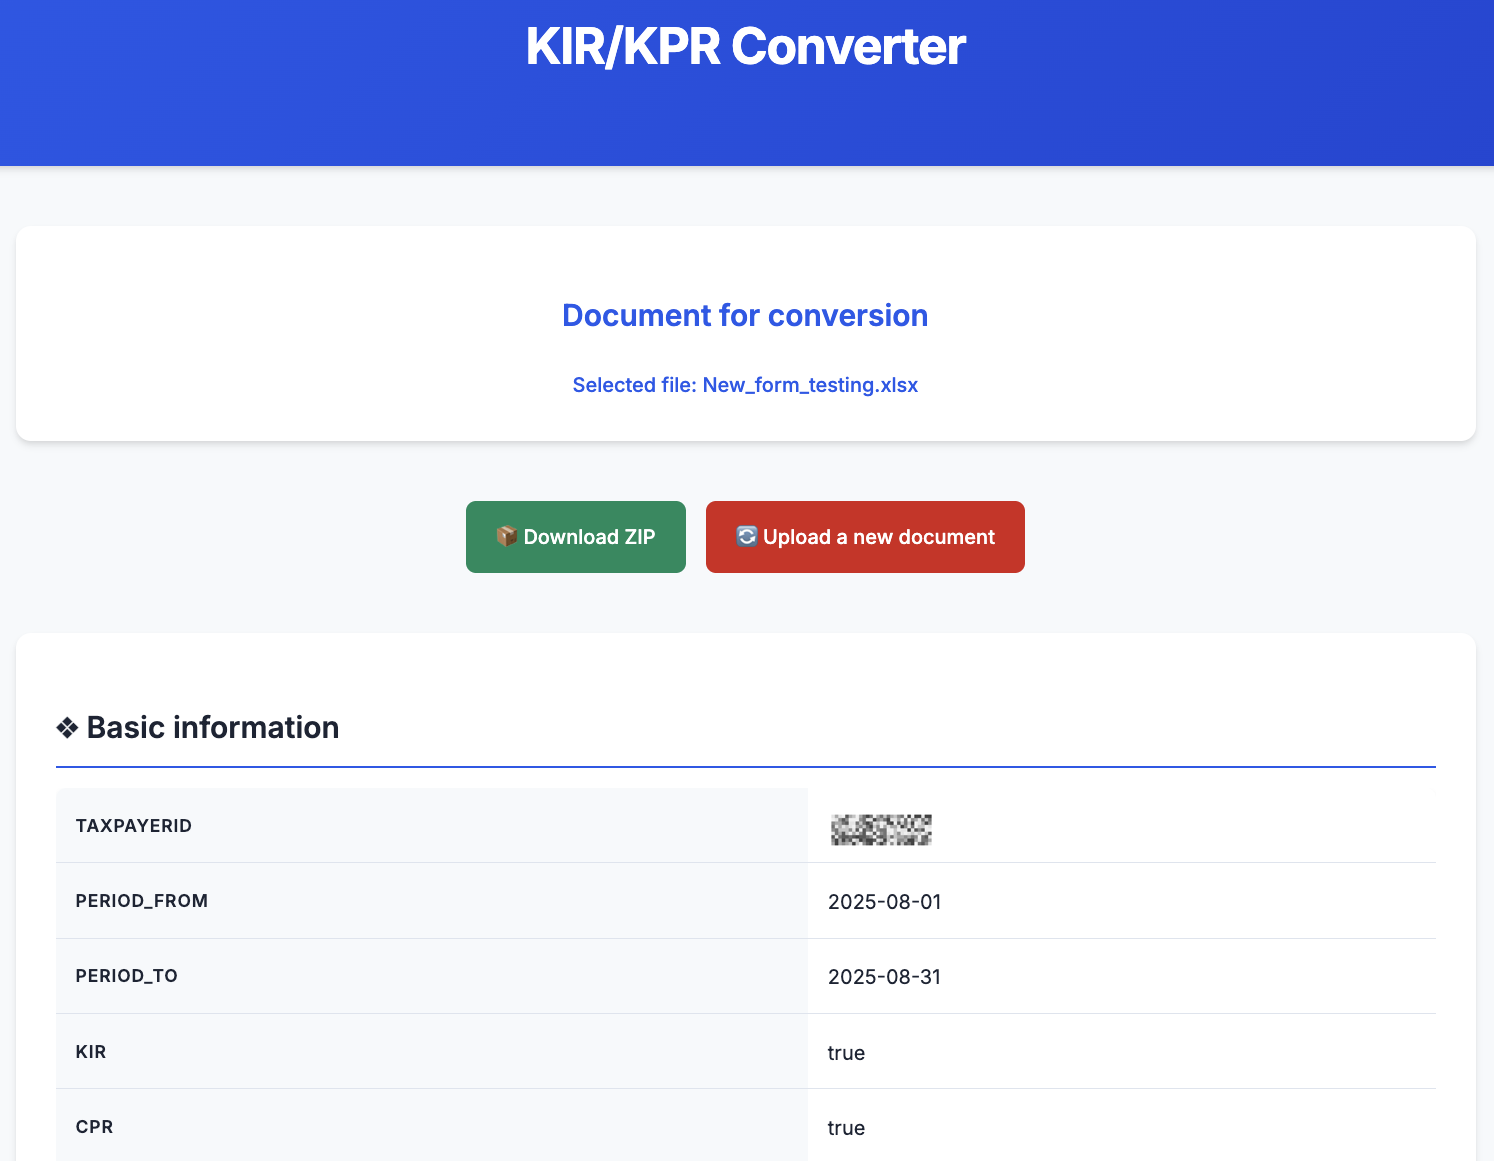The image size is (1494, 1161).
Task: Select the blurred TAXPAYERID value image
Action: coord(881,830)
